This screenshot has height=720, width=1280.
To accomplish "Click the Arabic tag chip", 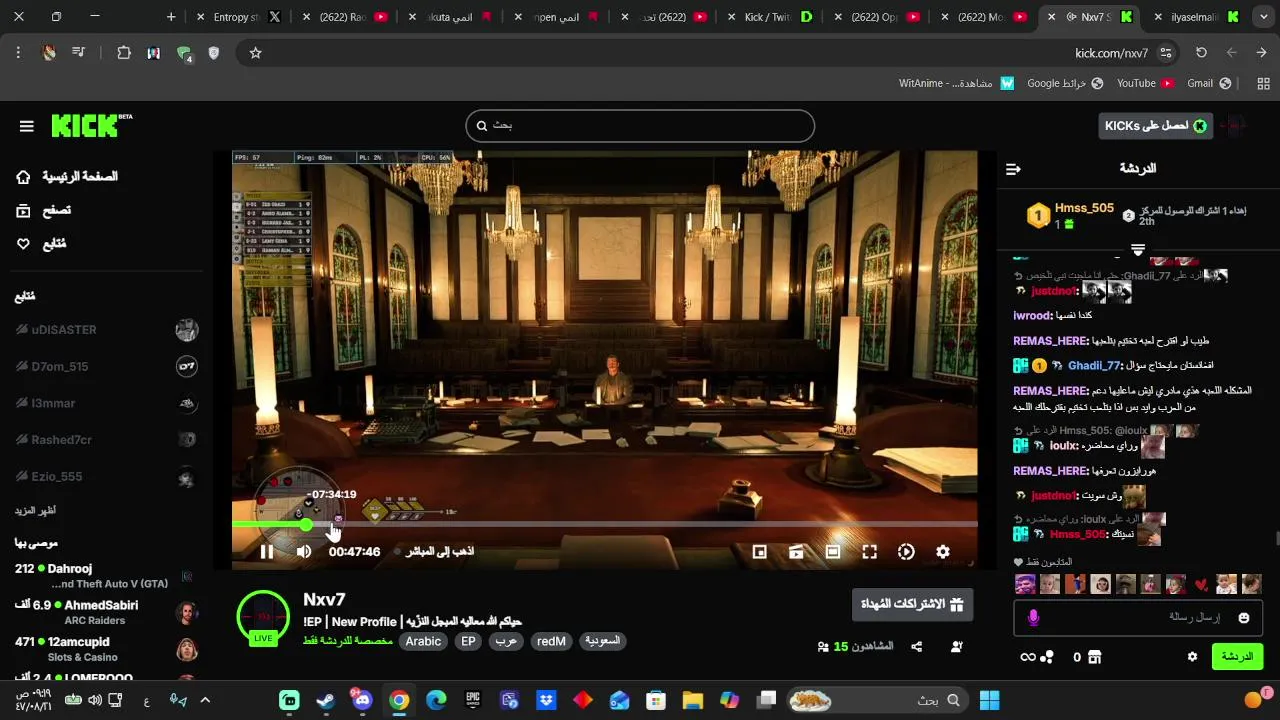I will pyautogui.click(x=423, y=642).
